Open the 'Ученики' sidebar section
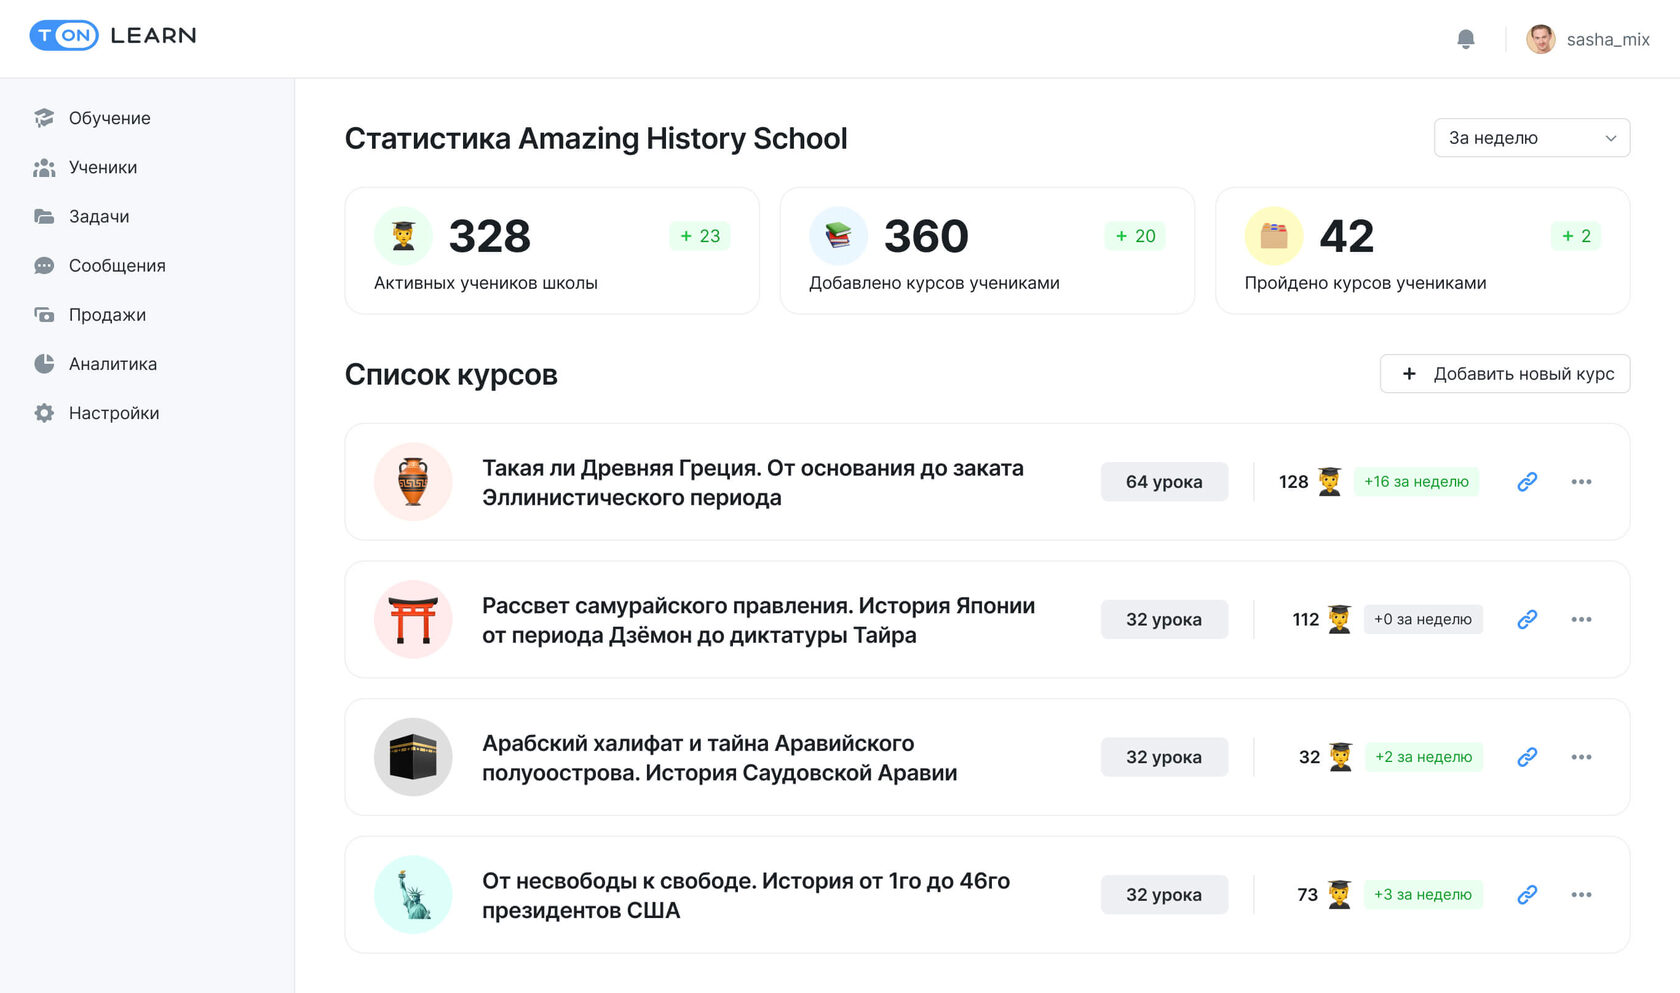Image resolution: width=1680 pixels, height=993 pixels. pyautogui.click(x=102, y=168)
